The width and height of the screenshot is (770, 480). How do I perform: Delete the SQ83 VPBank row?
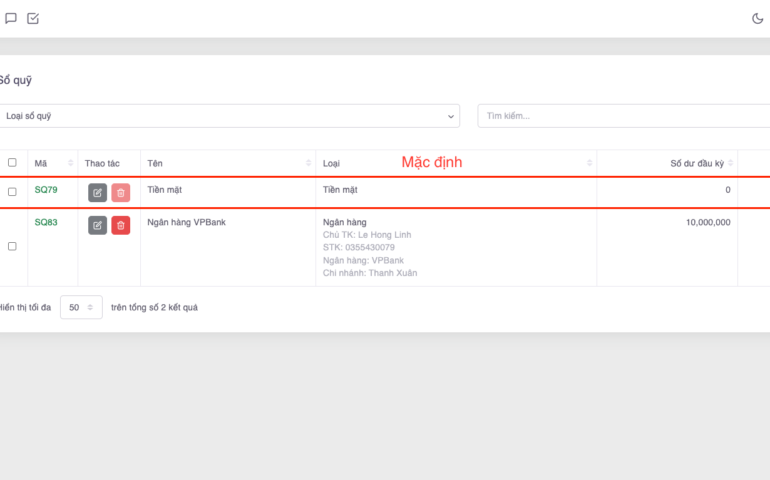[121, 225]
